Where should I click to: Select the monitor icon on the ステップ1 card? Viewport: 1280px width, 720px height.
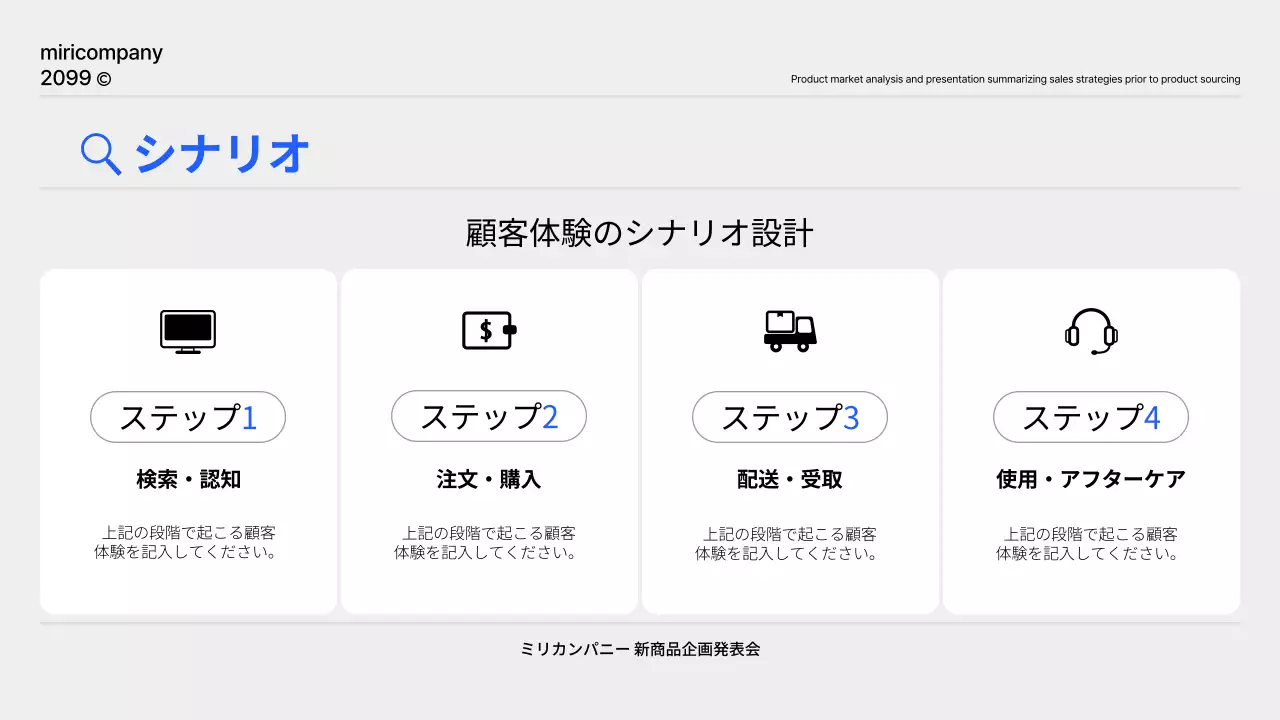pyautogui.click(x=188, y=331)
